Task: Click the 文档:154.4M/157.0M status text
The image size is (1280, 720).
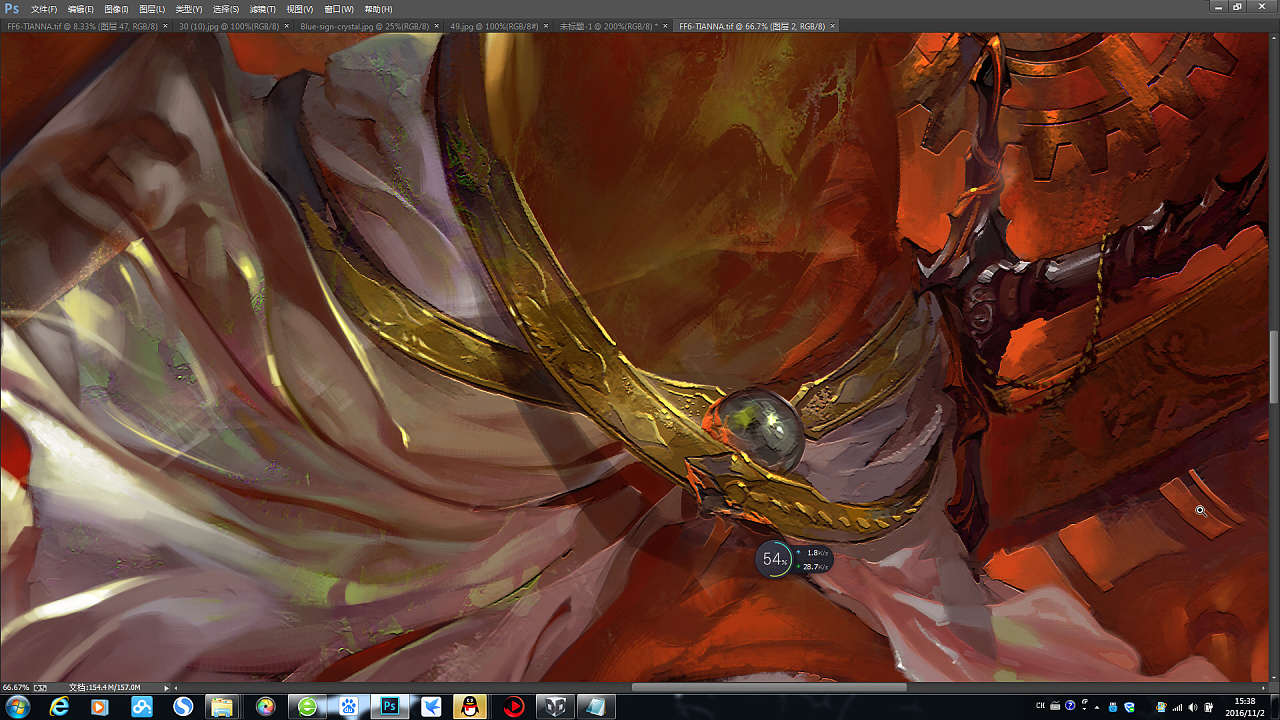Action: 105,687
